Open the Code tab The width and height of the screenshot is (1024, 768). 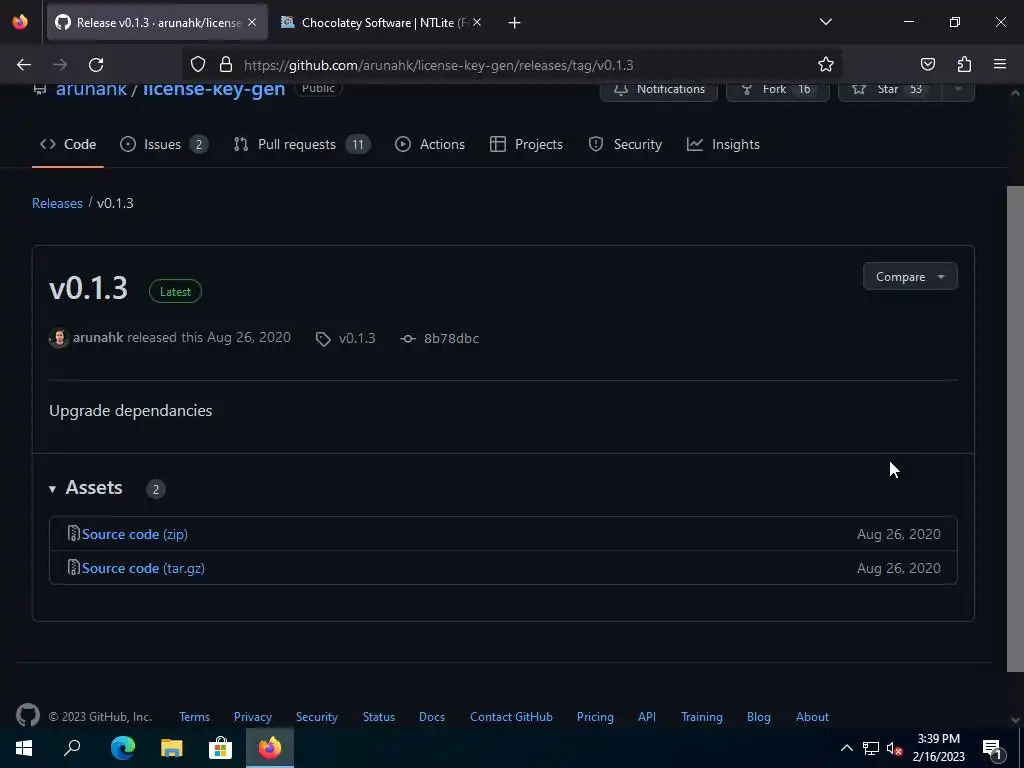[68, 144]
